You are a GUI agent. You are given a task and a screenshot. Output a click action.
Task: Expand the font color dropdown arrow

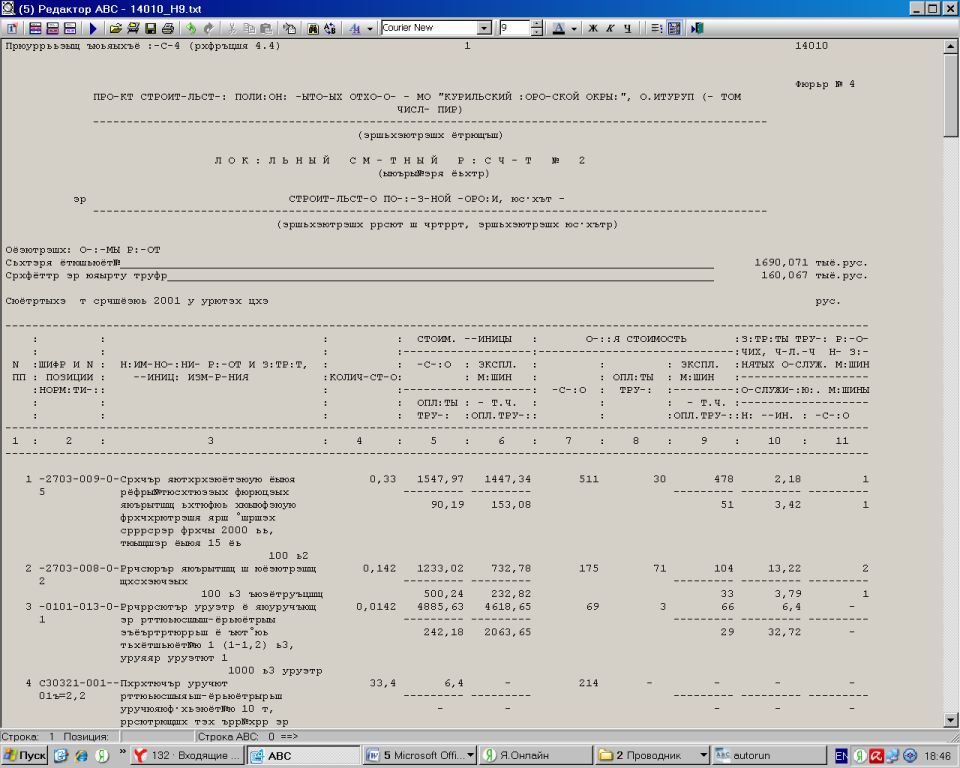click(x=574, y=28)
